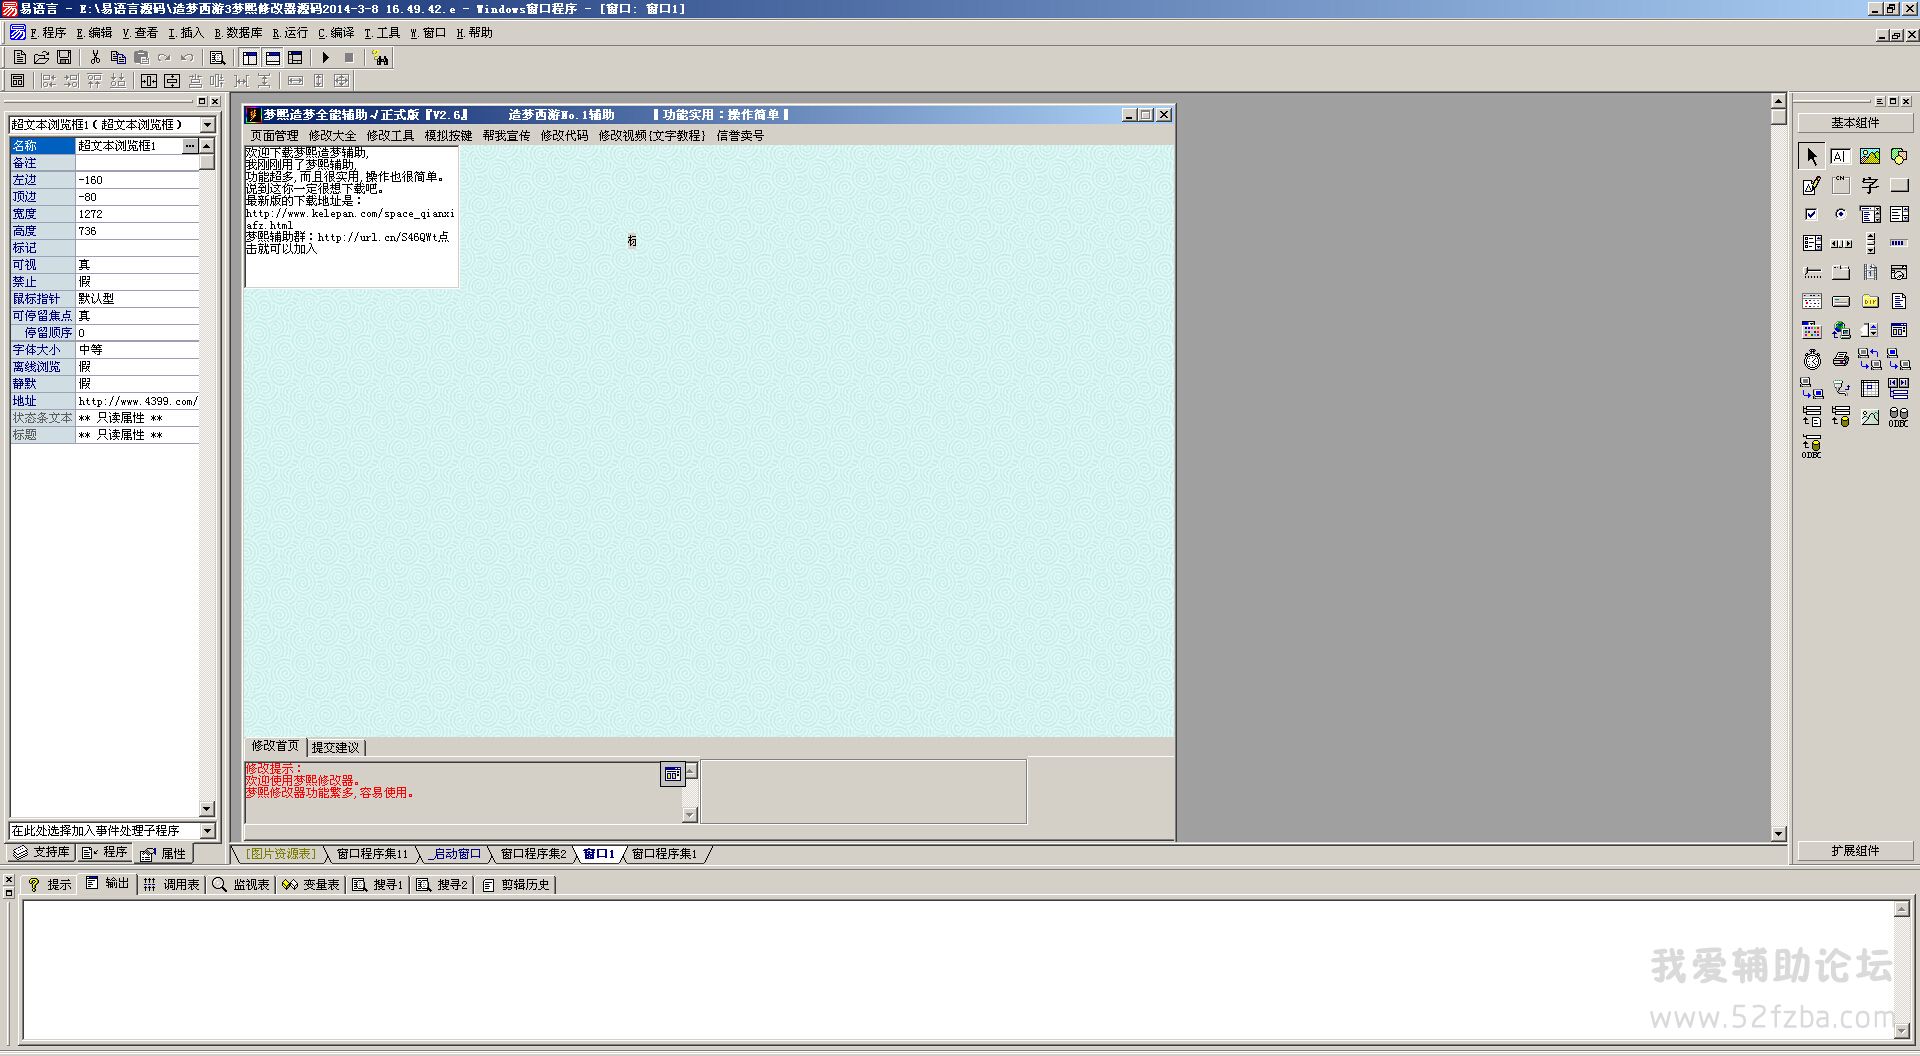Switch to the 窗口程序集1 tab

tap(664, 854)
